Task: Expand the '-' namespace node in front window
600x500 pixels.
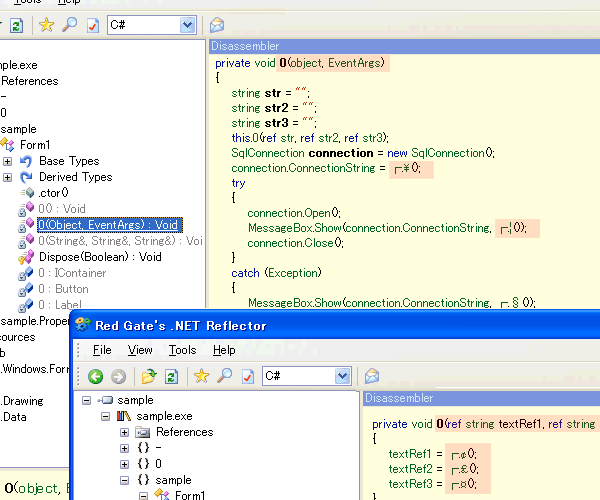Action: [x=124, y=448]
